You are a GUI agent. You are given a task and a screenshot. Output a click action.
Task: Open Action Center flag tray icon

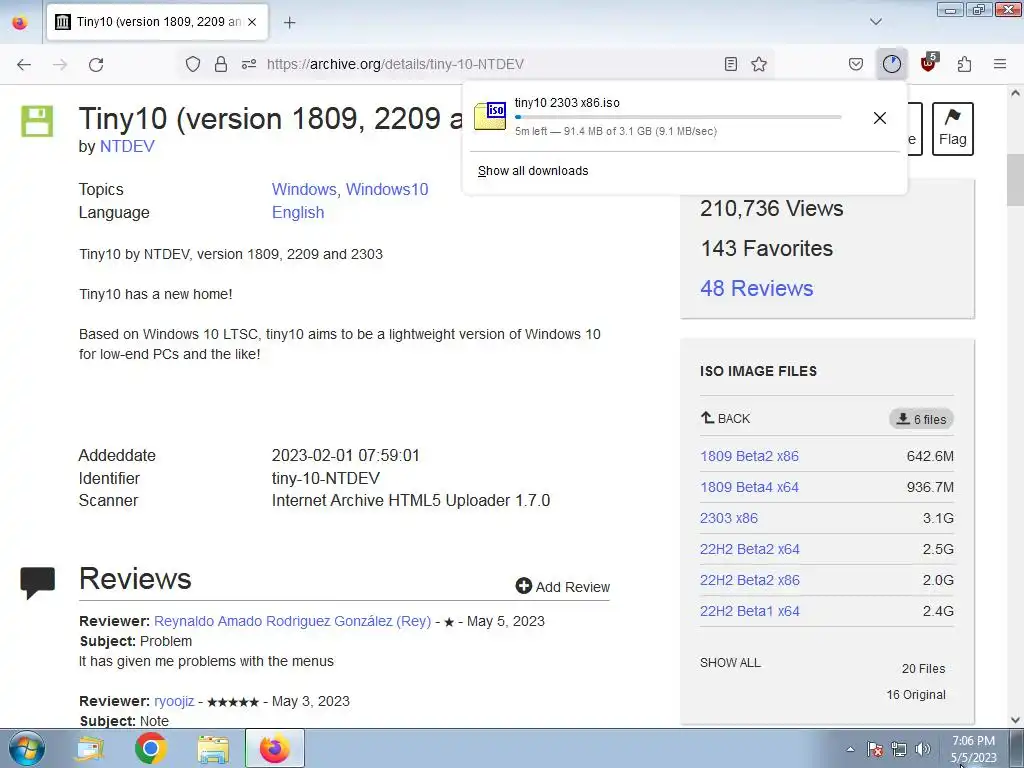(x=875, y=749)
